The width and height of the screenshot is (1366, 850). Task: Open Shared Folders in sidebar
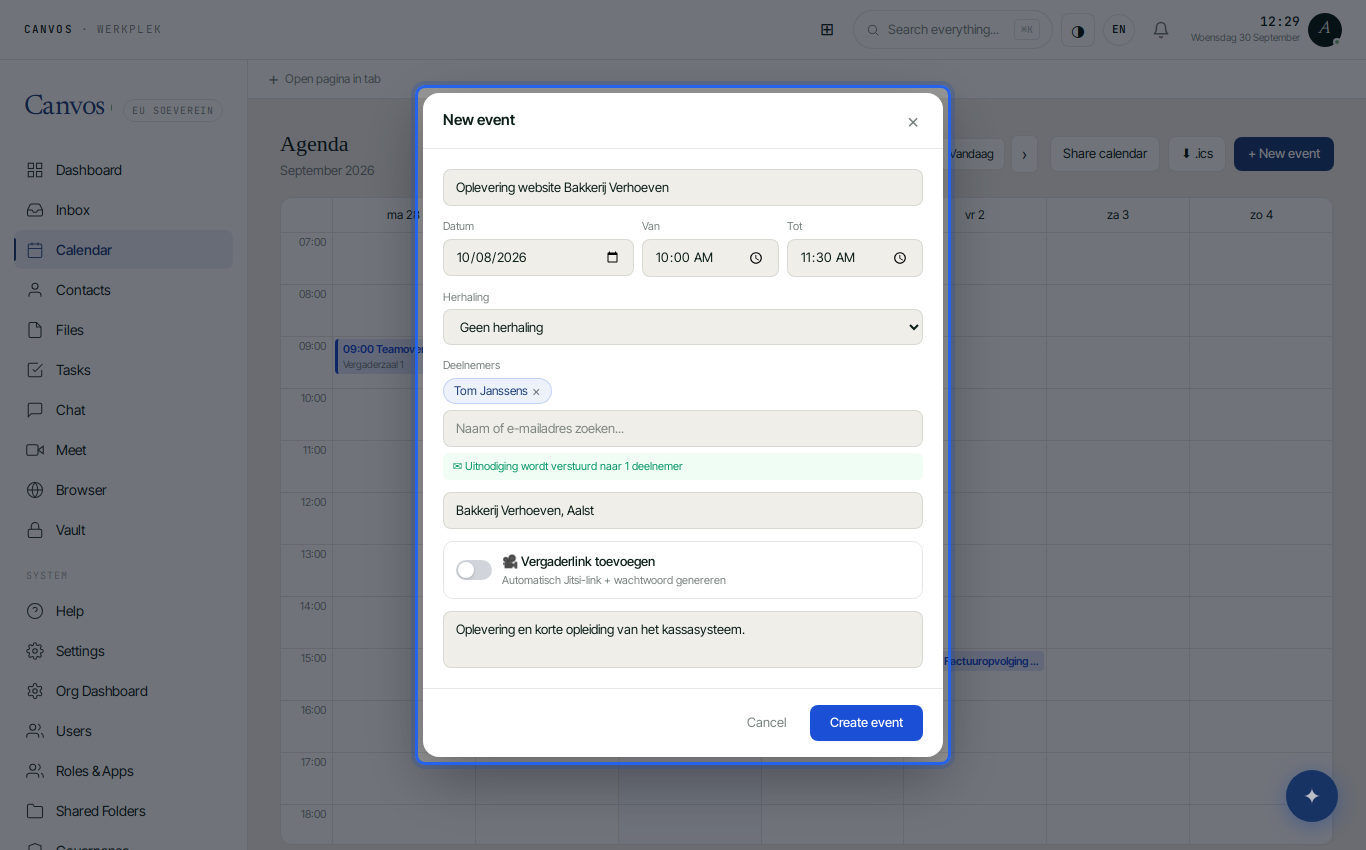[x=123, y=811]
